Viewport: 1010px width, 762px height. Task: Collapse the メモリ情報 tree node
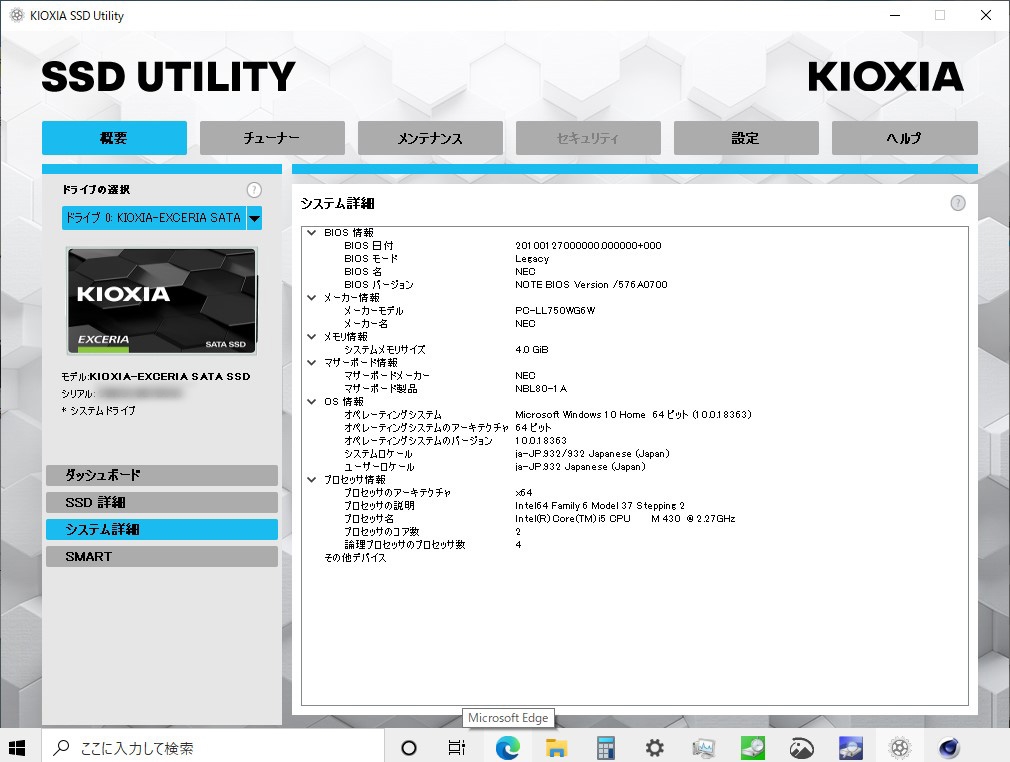pyautogui.click(x=312, y=336)
